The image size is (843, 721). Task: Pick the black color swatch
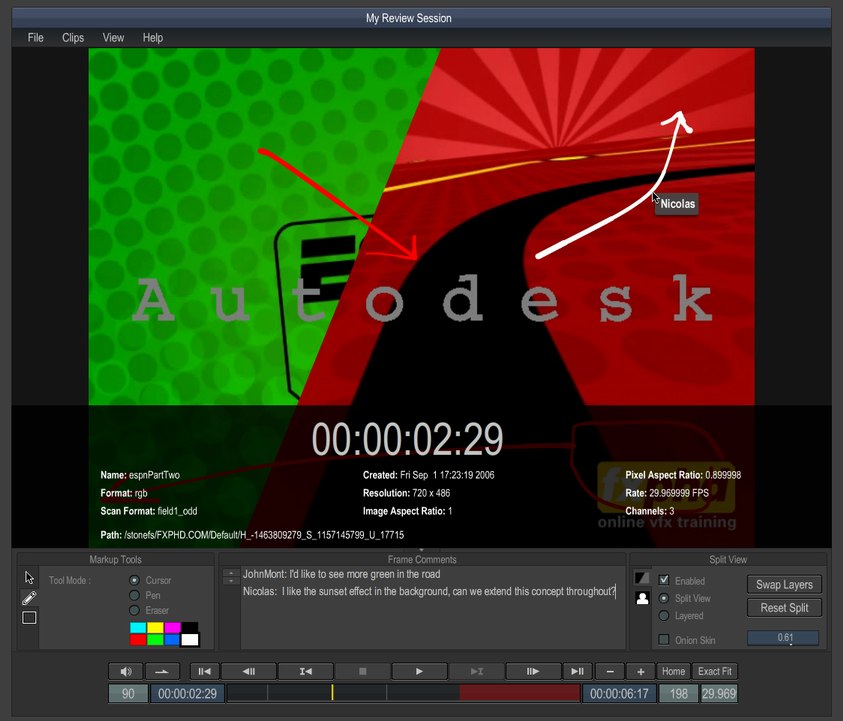coord(190,627)
